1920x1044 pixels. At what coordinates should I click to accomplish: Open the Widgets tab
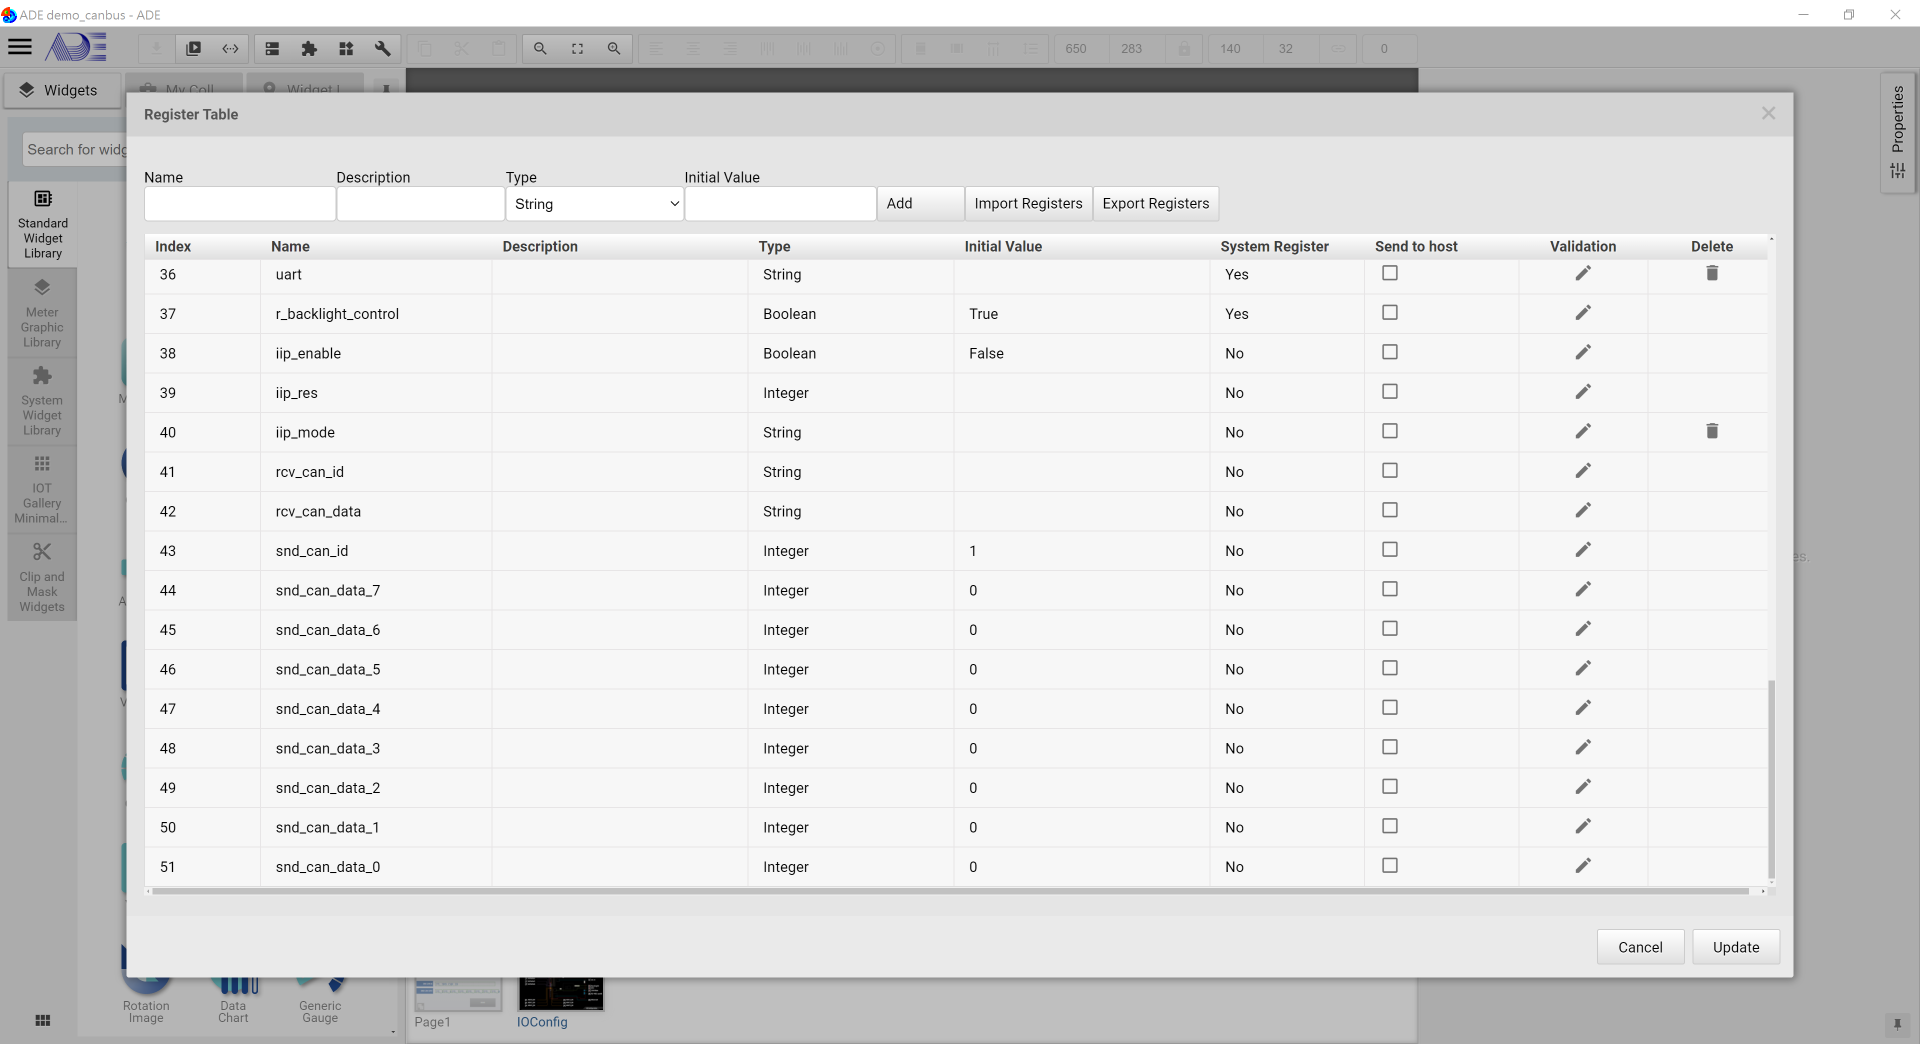pyautogui.click(x=60, y=90)
